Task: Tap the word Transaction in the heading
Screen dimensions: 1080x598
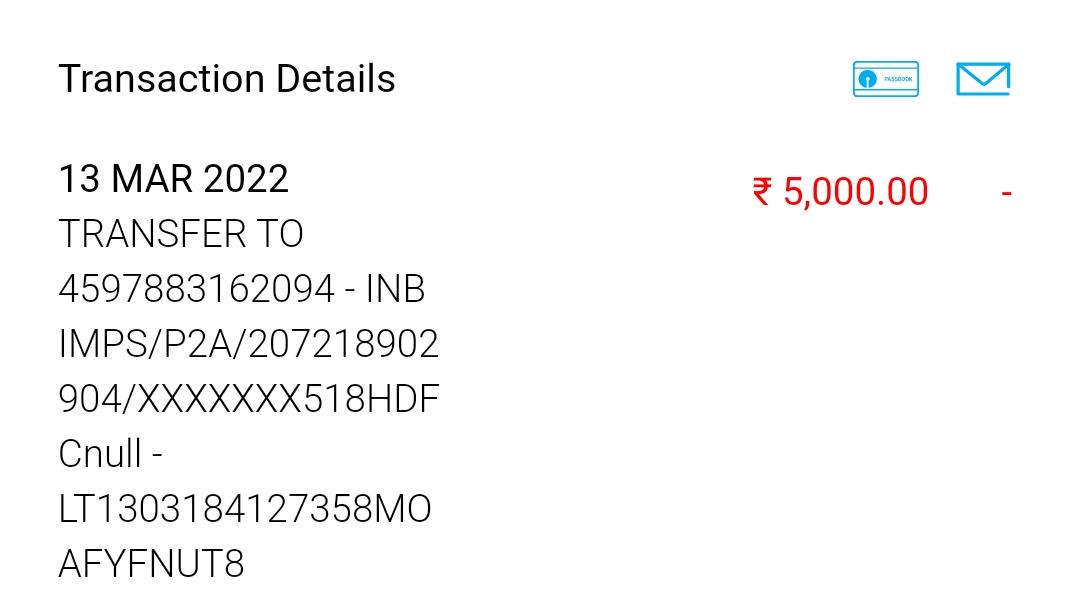Action: (161, 79)
